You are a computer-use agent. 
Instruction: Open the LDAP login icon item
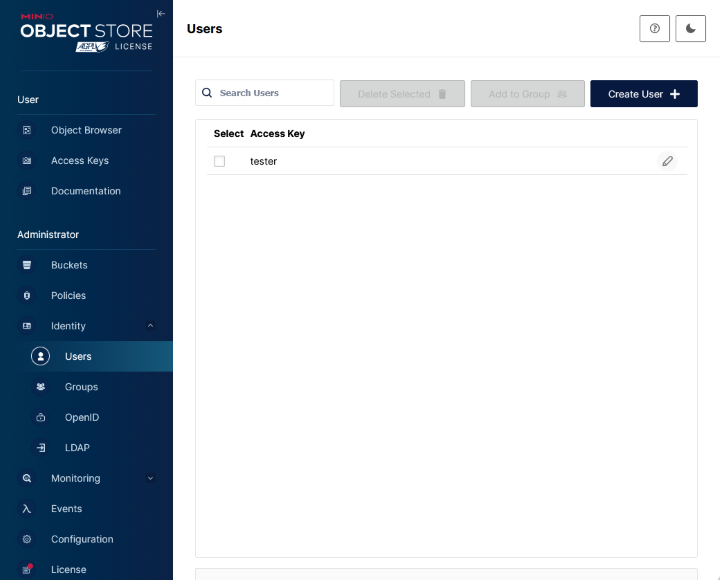point(40,448)
